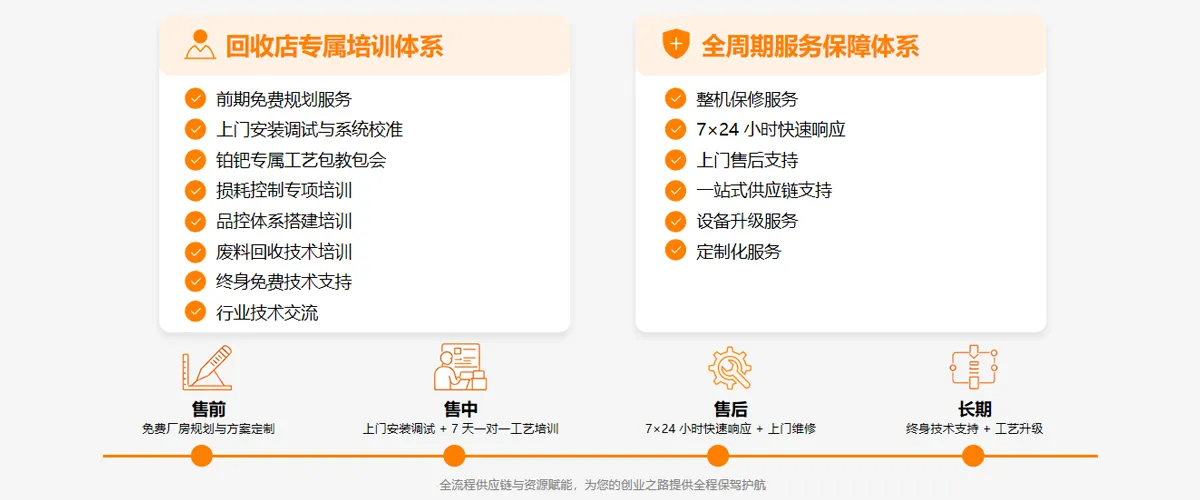Click the check icon next to 废料回收技术培训

click(x=195, y=252)
